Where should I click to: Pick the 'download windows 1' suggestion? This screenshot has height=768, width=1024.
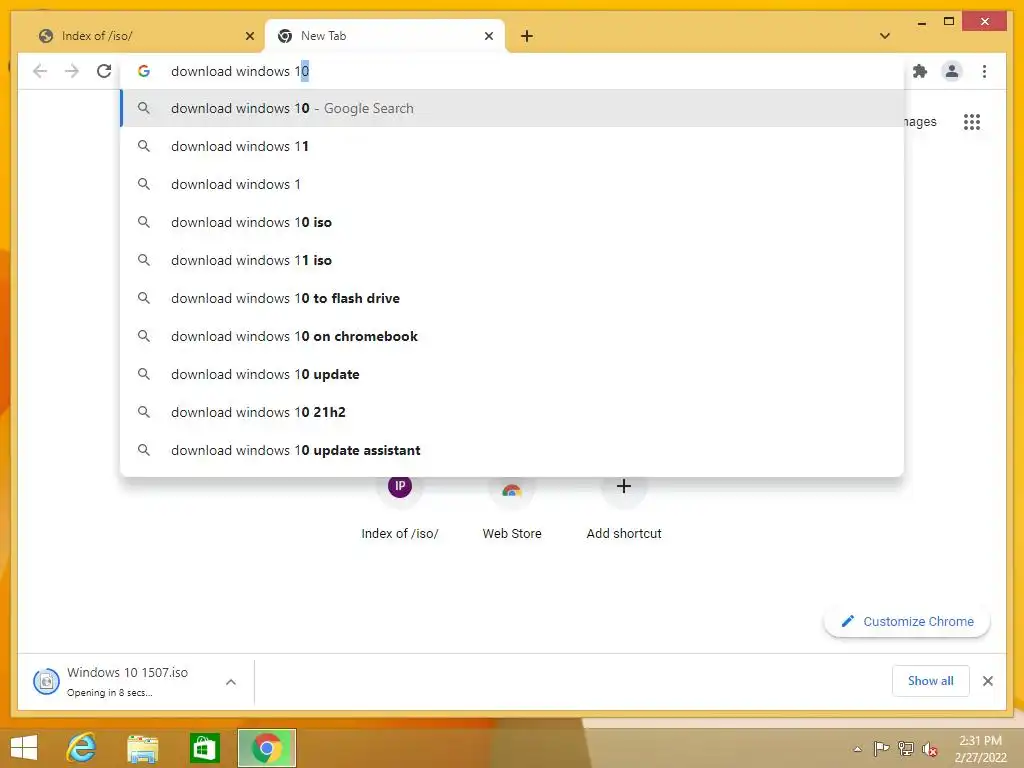513,184
